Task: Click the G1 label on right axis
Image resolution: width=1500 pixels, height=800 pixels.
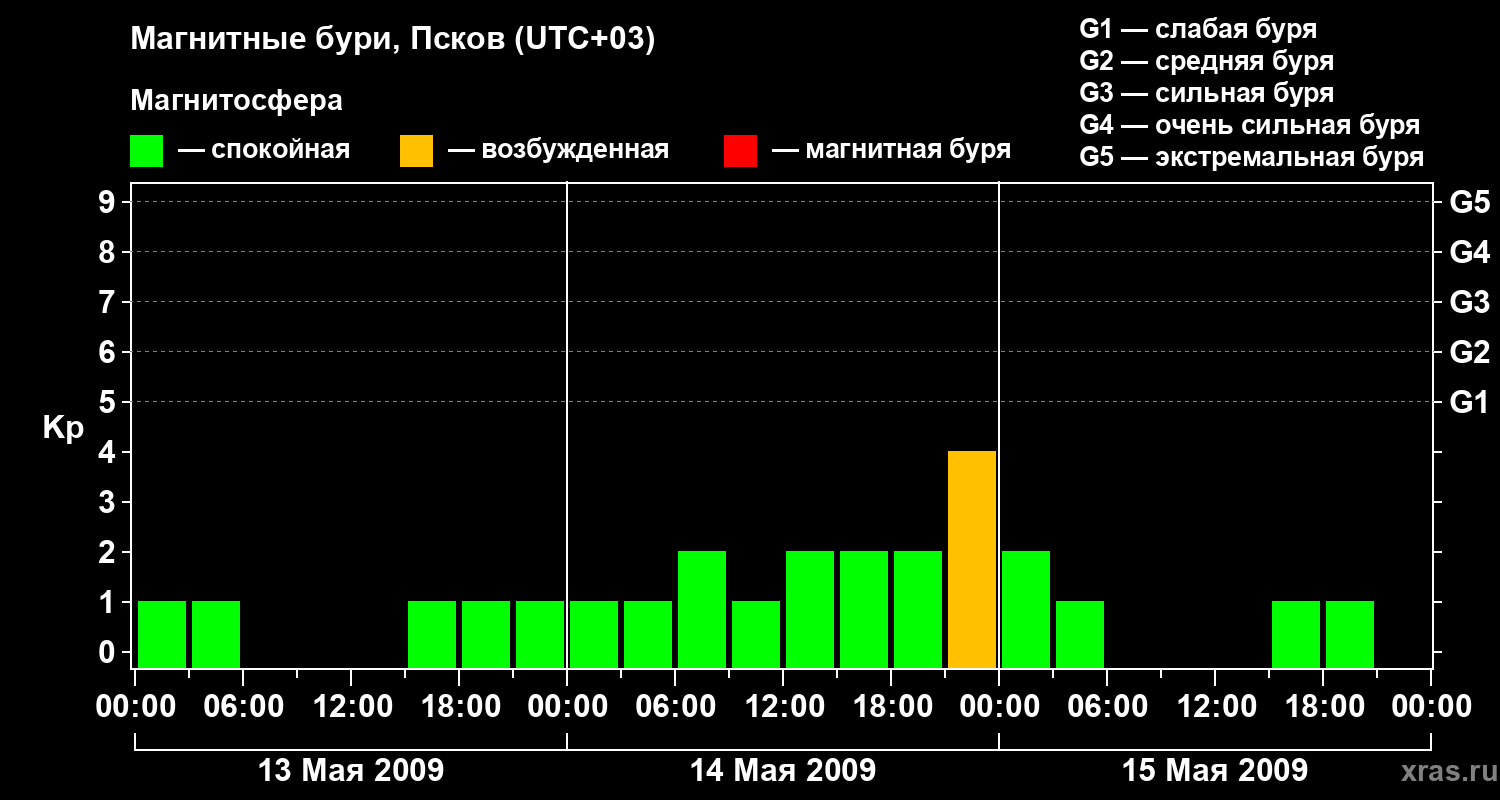Action: click(x=1469, y=403)
